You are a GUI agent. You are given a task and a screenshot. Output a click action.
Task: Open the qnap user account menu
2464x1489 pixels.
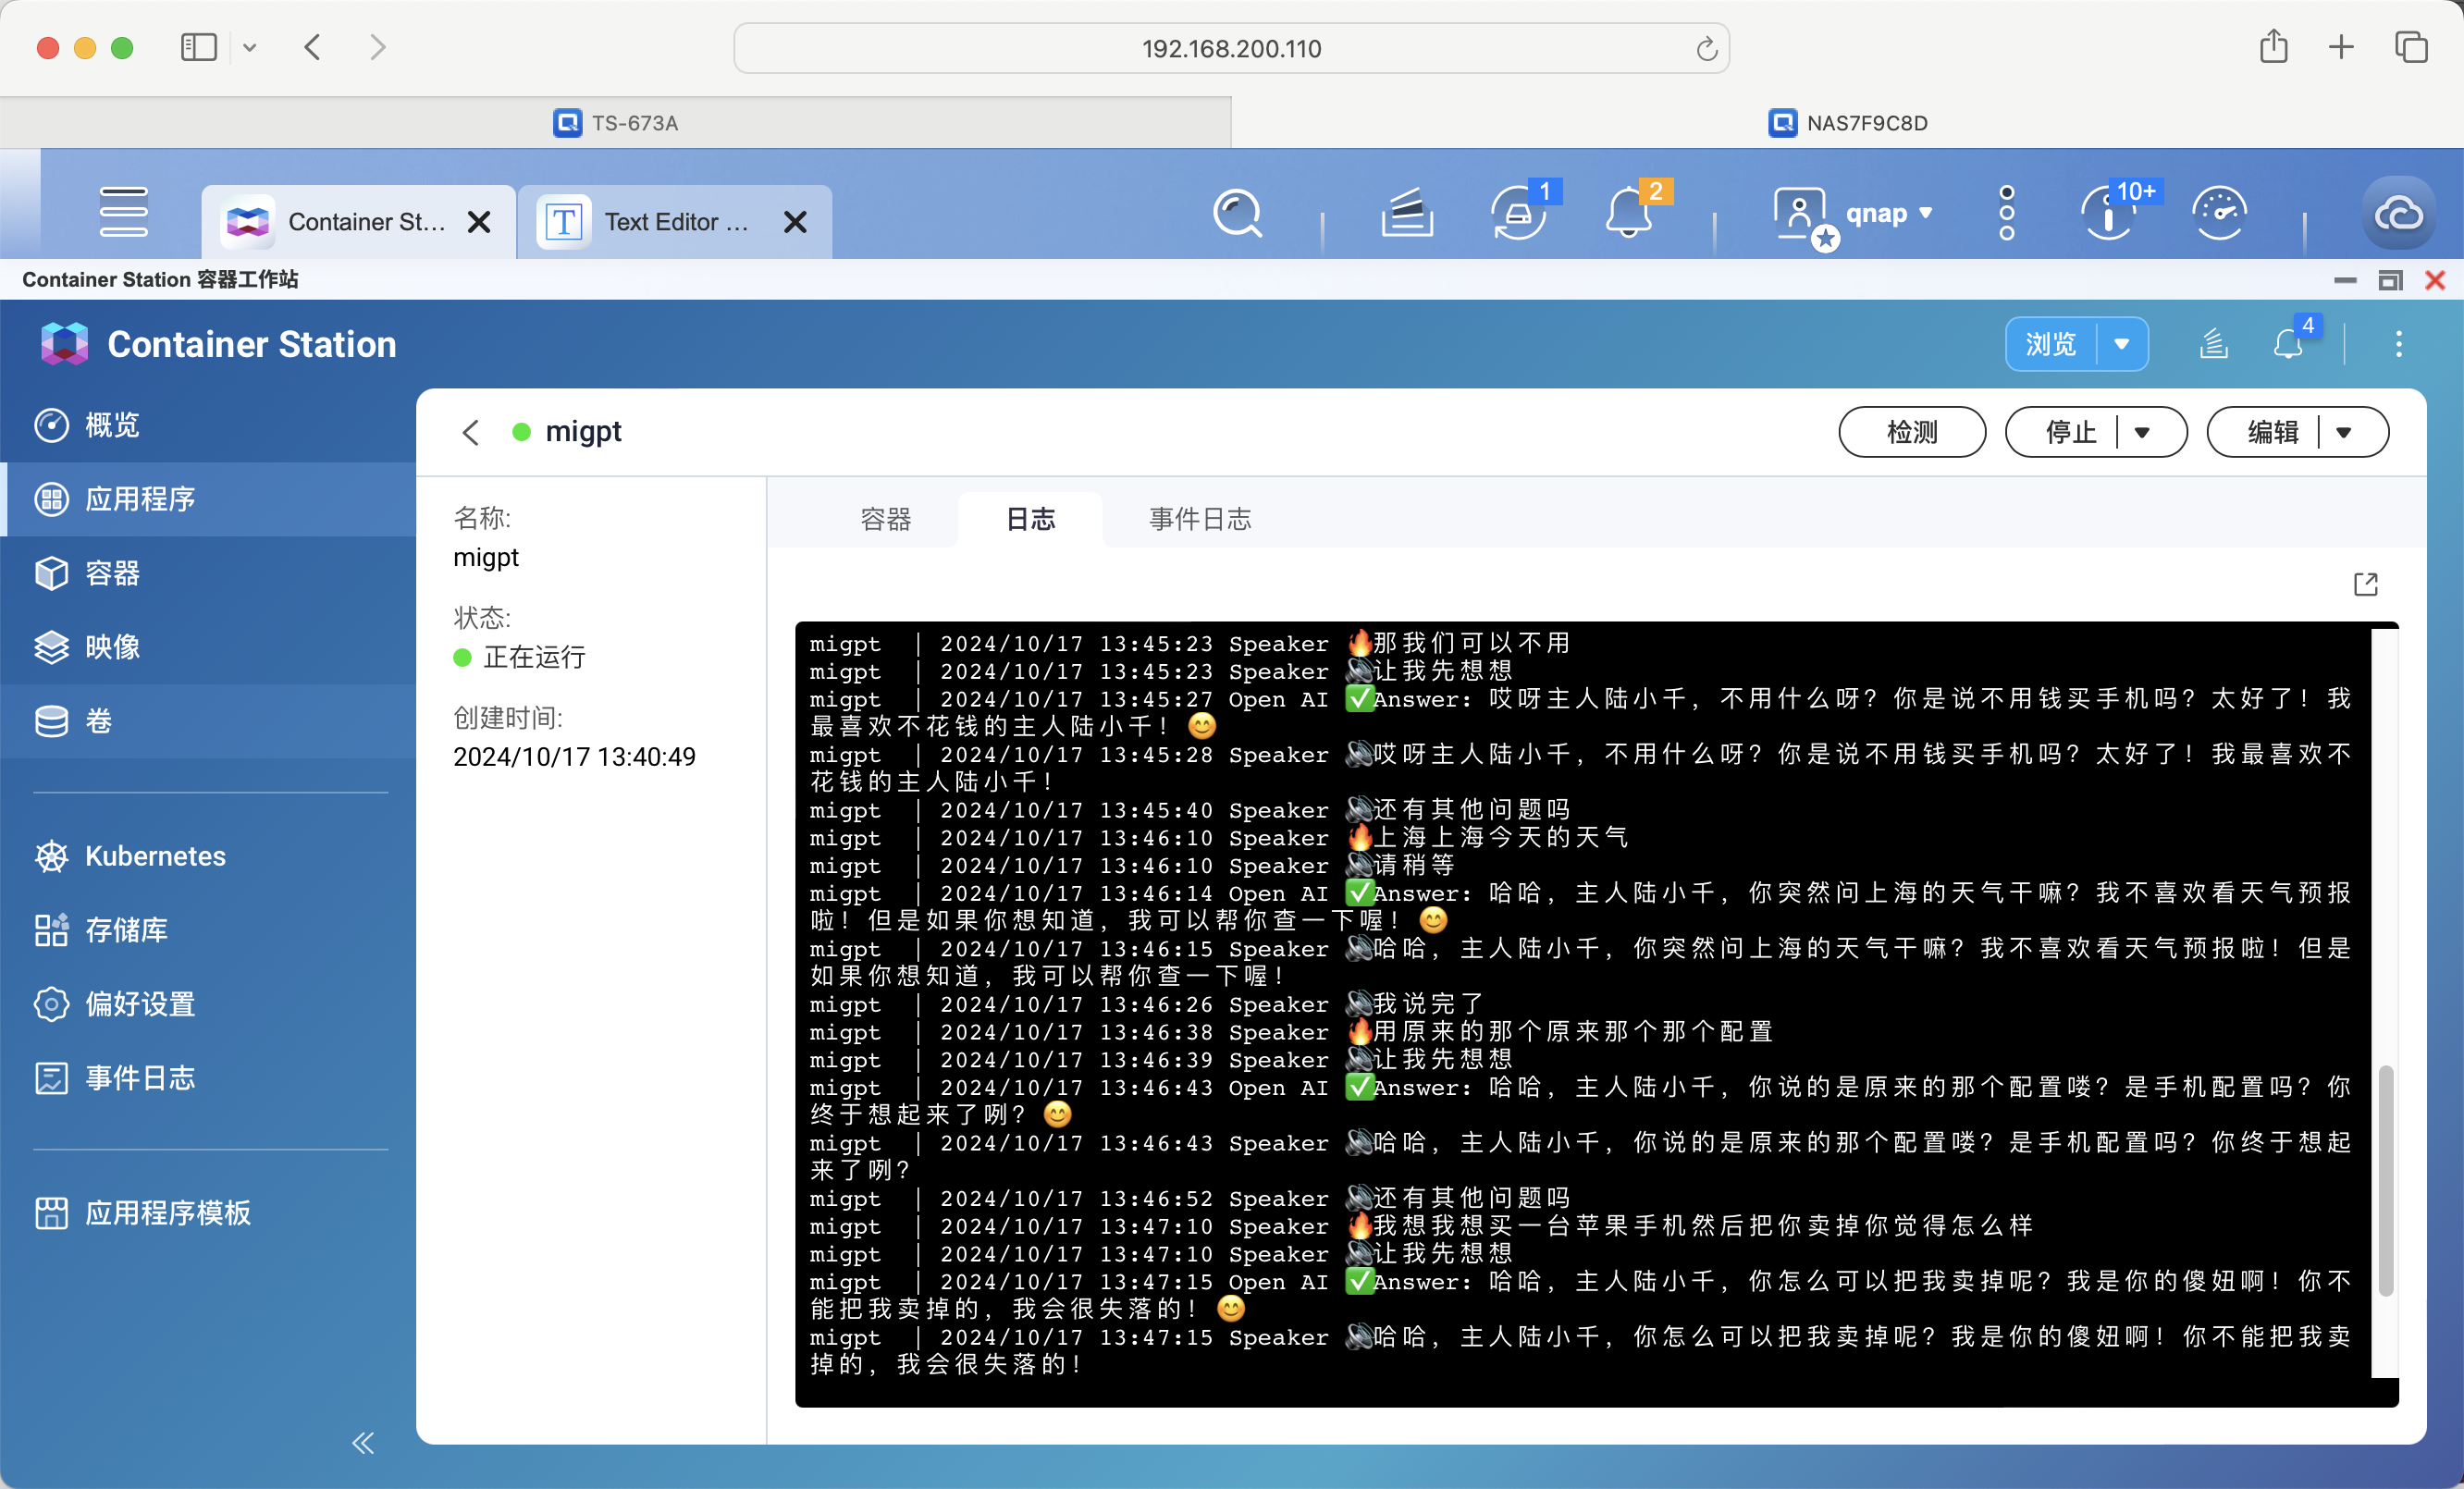[x=1854, y=213]
